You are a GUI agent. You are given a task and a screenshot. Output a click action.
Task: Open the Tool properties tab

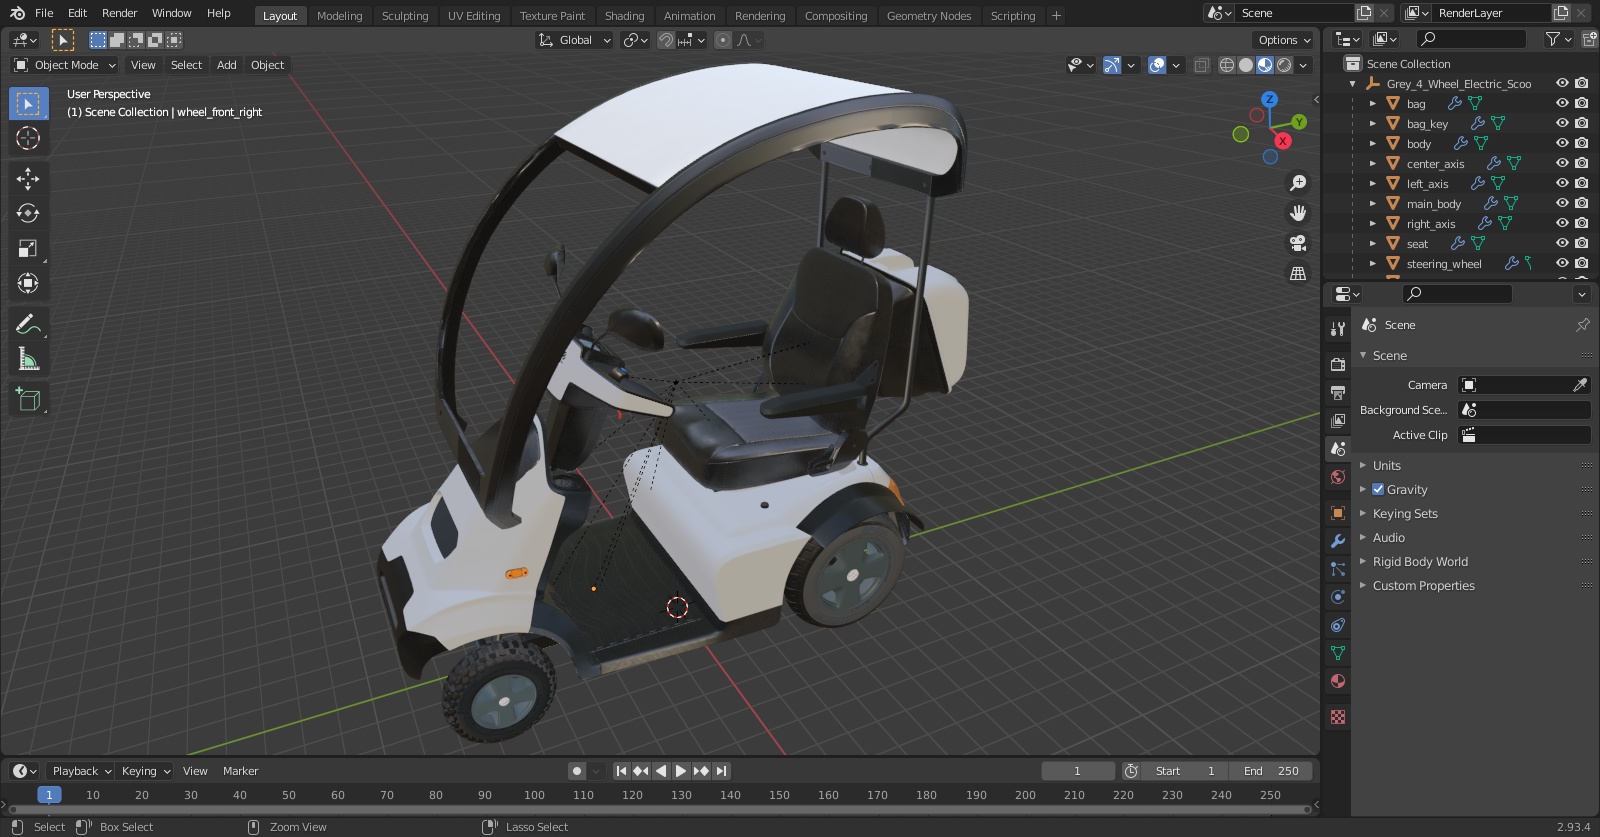coord(1338,329)
